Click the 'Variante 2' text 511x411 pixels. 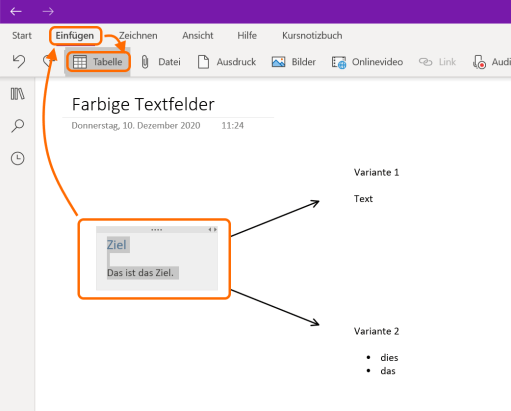[376, 331]
